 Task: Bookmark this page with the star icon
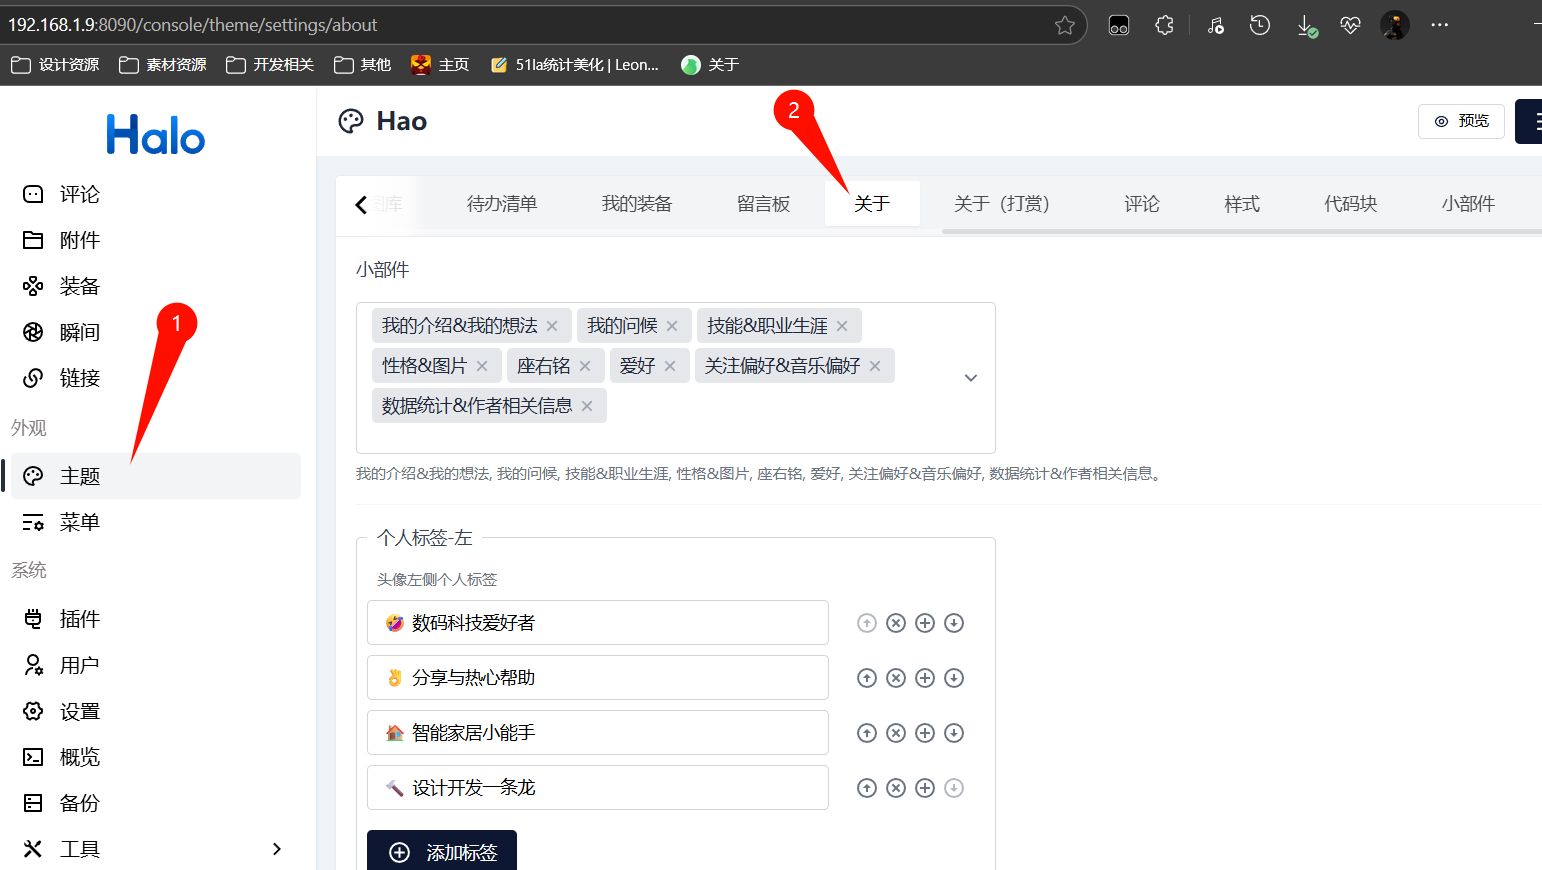click(1065, 25)
